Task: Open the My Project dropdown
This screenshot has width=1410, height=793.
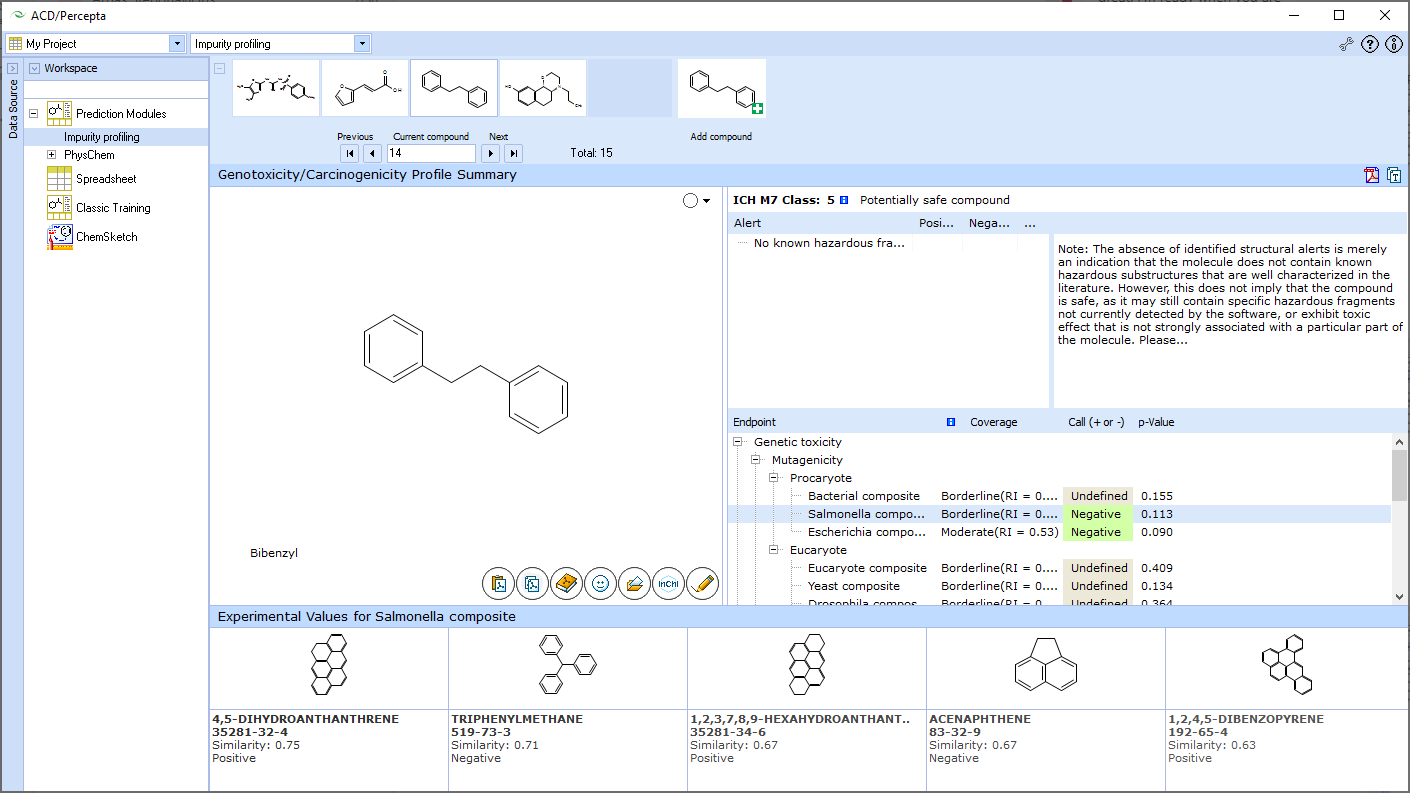Action: tap(177, 44)
